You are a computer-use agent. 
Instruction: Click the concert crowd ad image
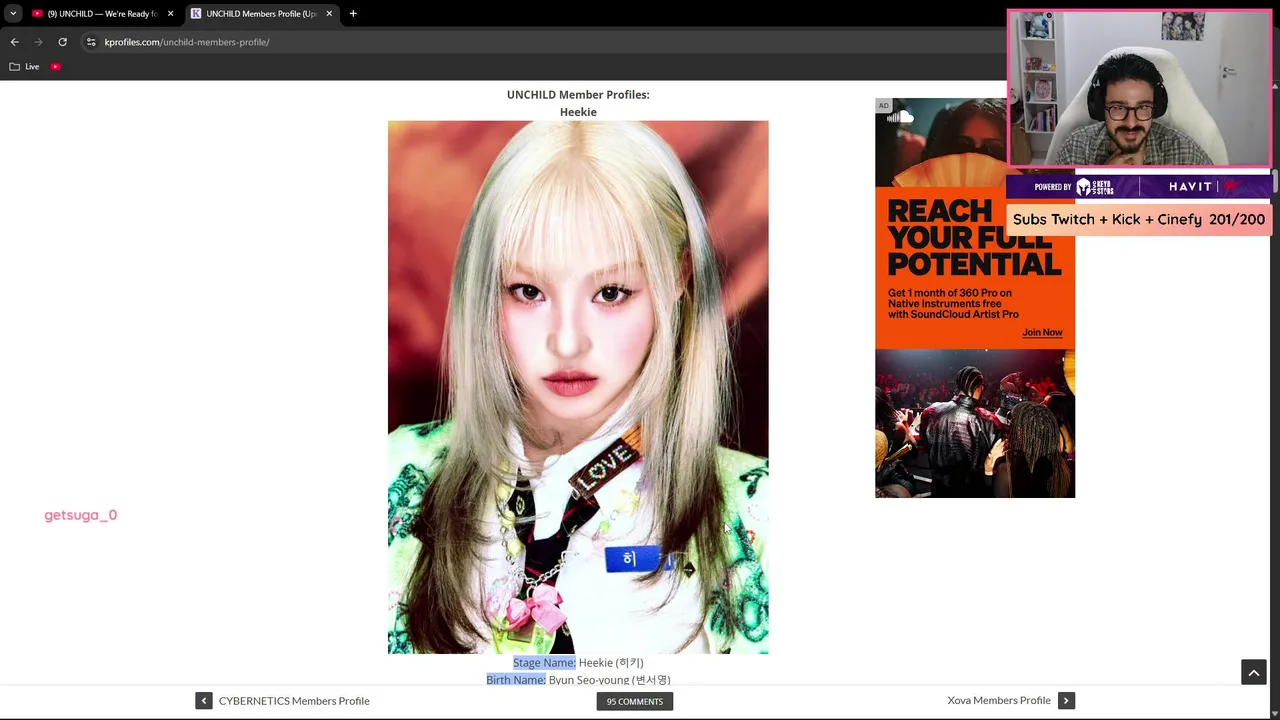[x=975, y=423]
